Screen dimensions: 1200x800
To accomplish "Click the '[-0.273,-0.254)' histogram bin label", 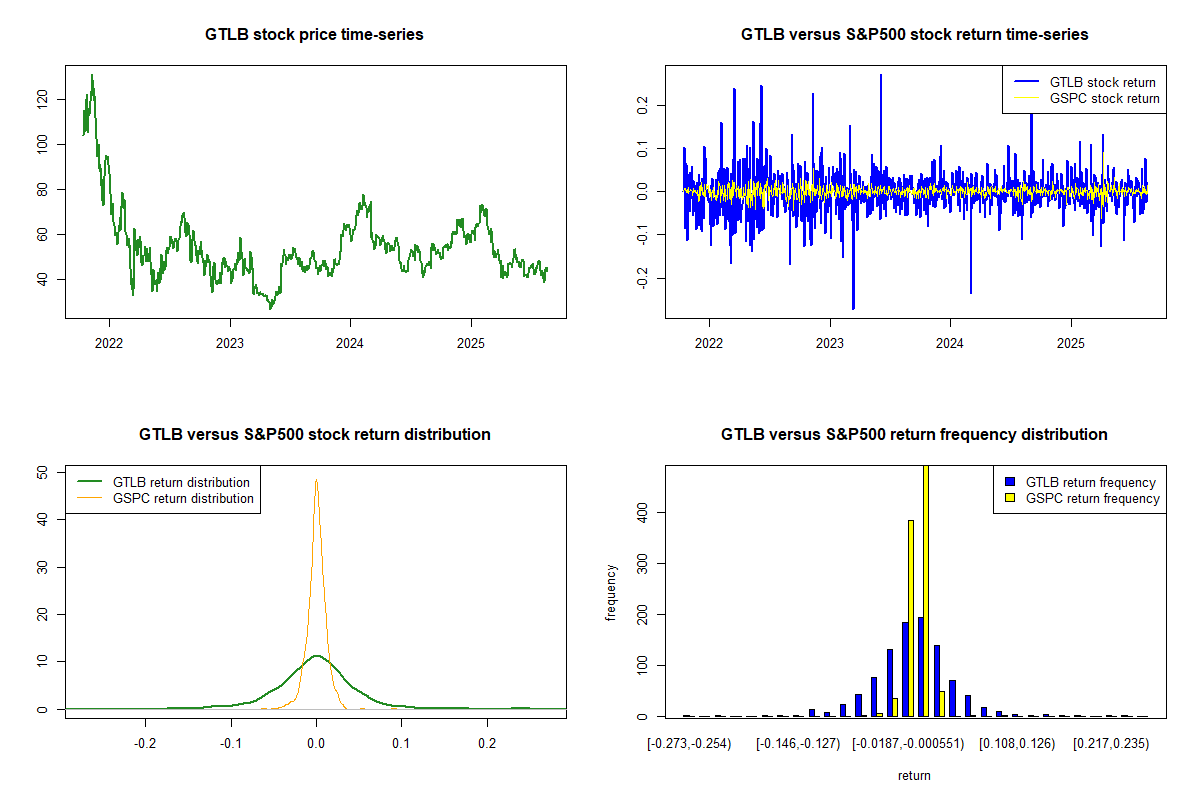I will click(x=689, y=745).
